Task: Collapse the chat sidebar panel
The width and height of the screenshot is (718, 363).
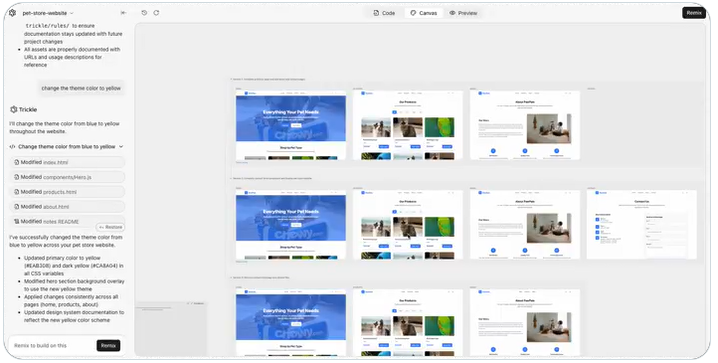Action: pyautogui.click(x=123, y=13)
